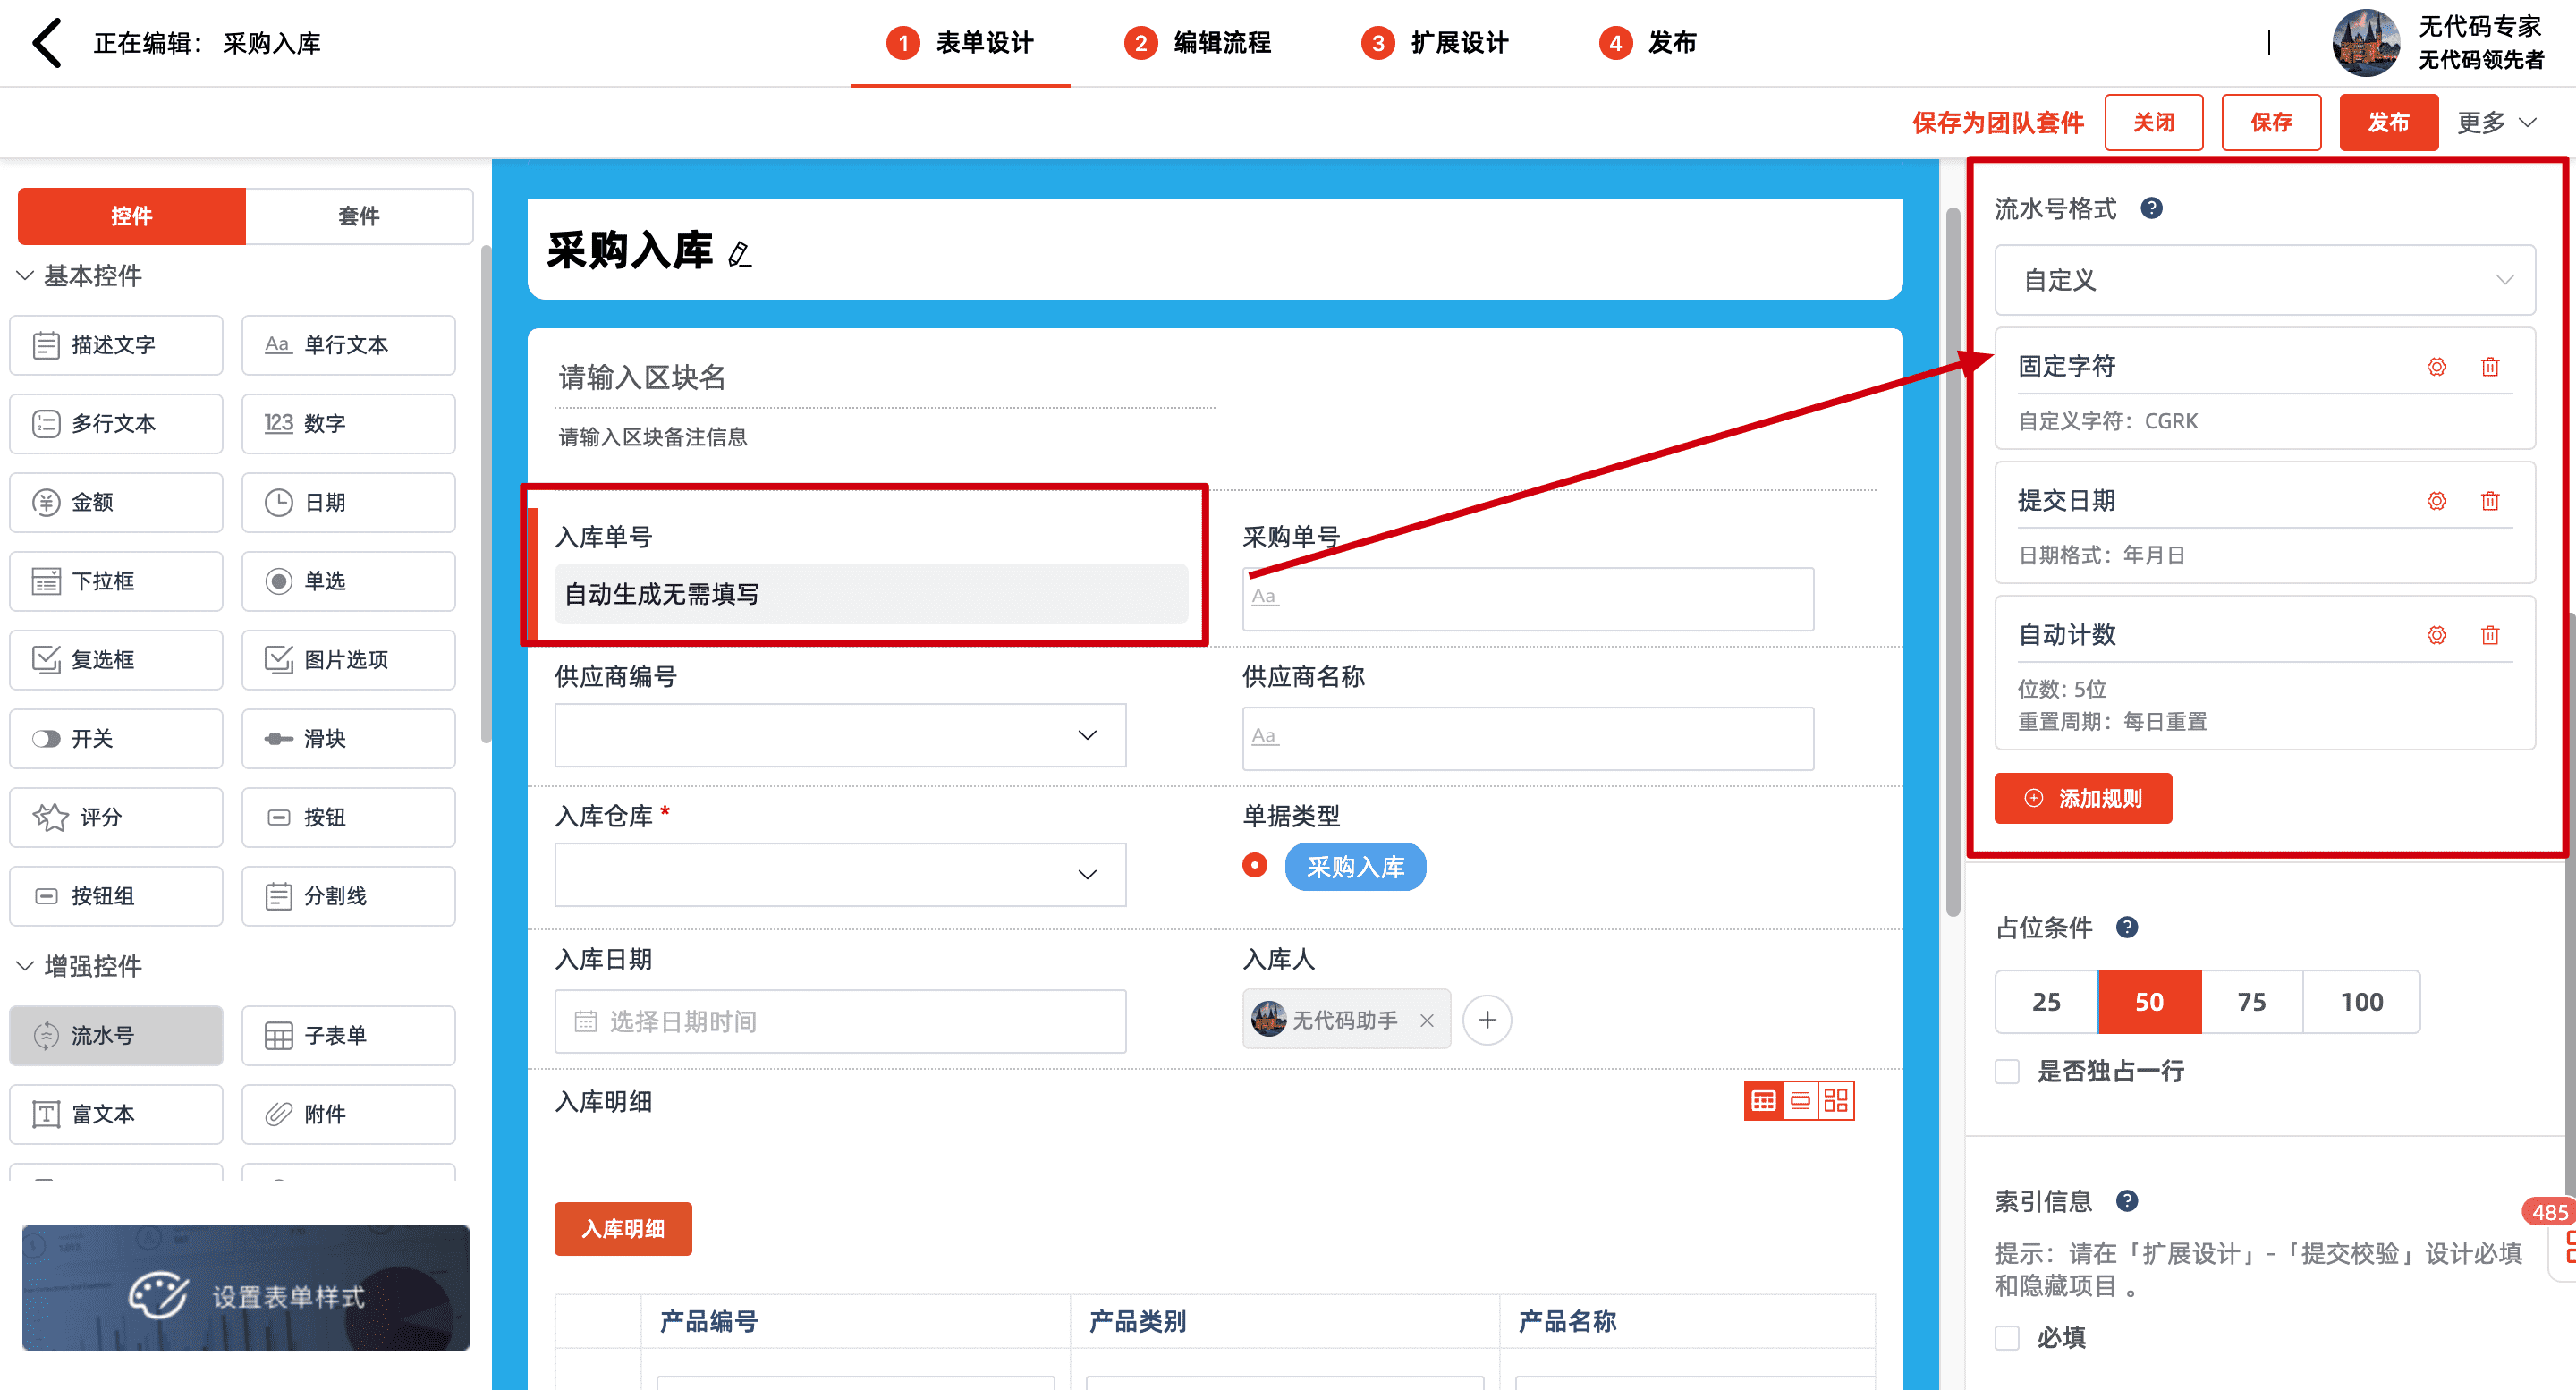This screenshot has height=1390, width=2576.
Task: Click help icon next to 流水号格式
Action: point(2151,208)
